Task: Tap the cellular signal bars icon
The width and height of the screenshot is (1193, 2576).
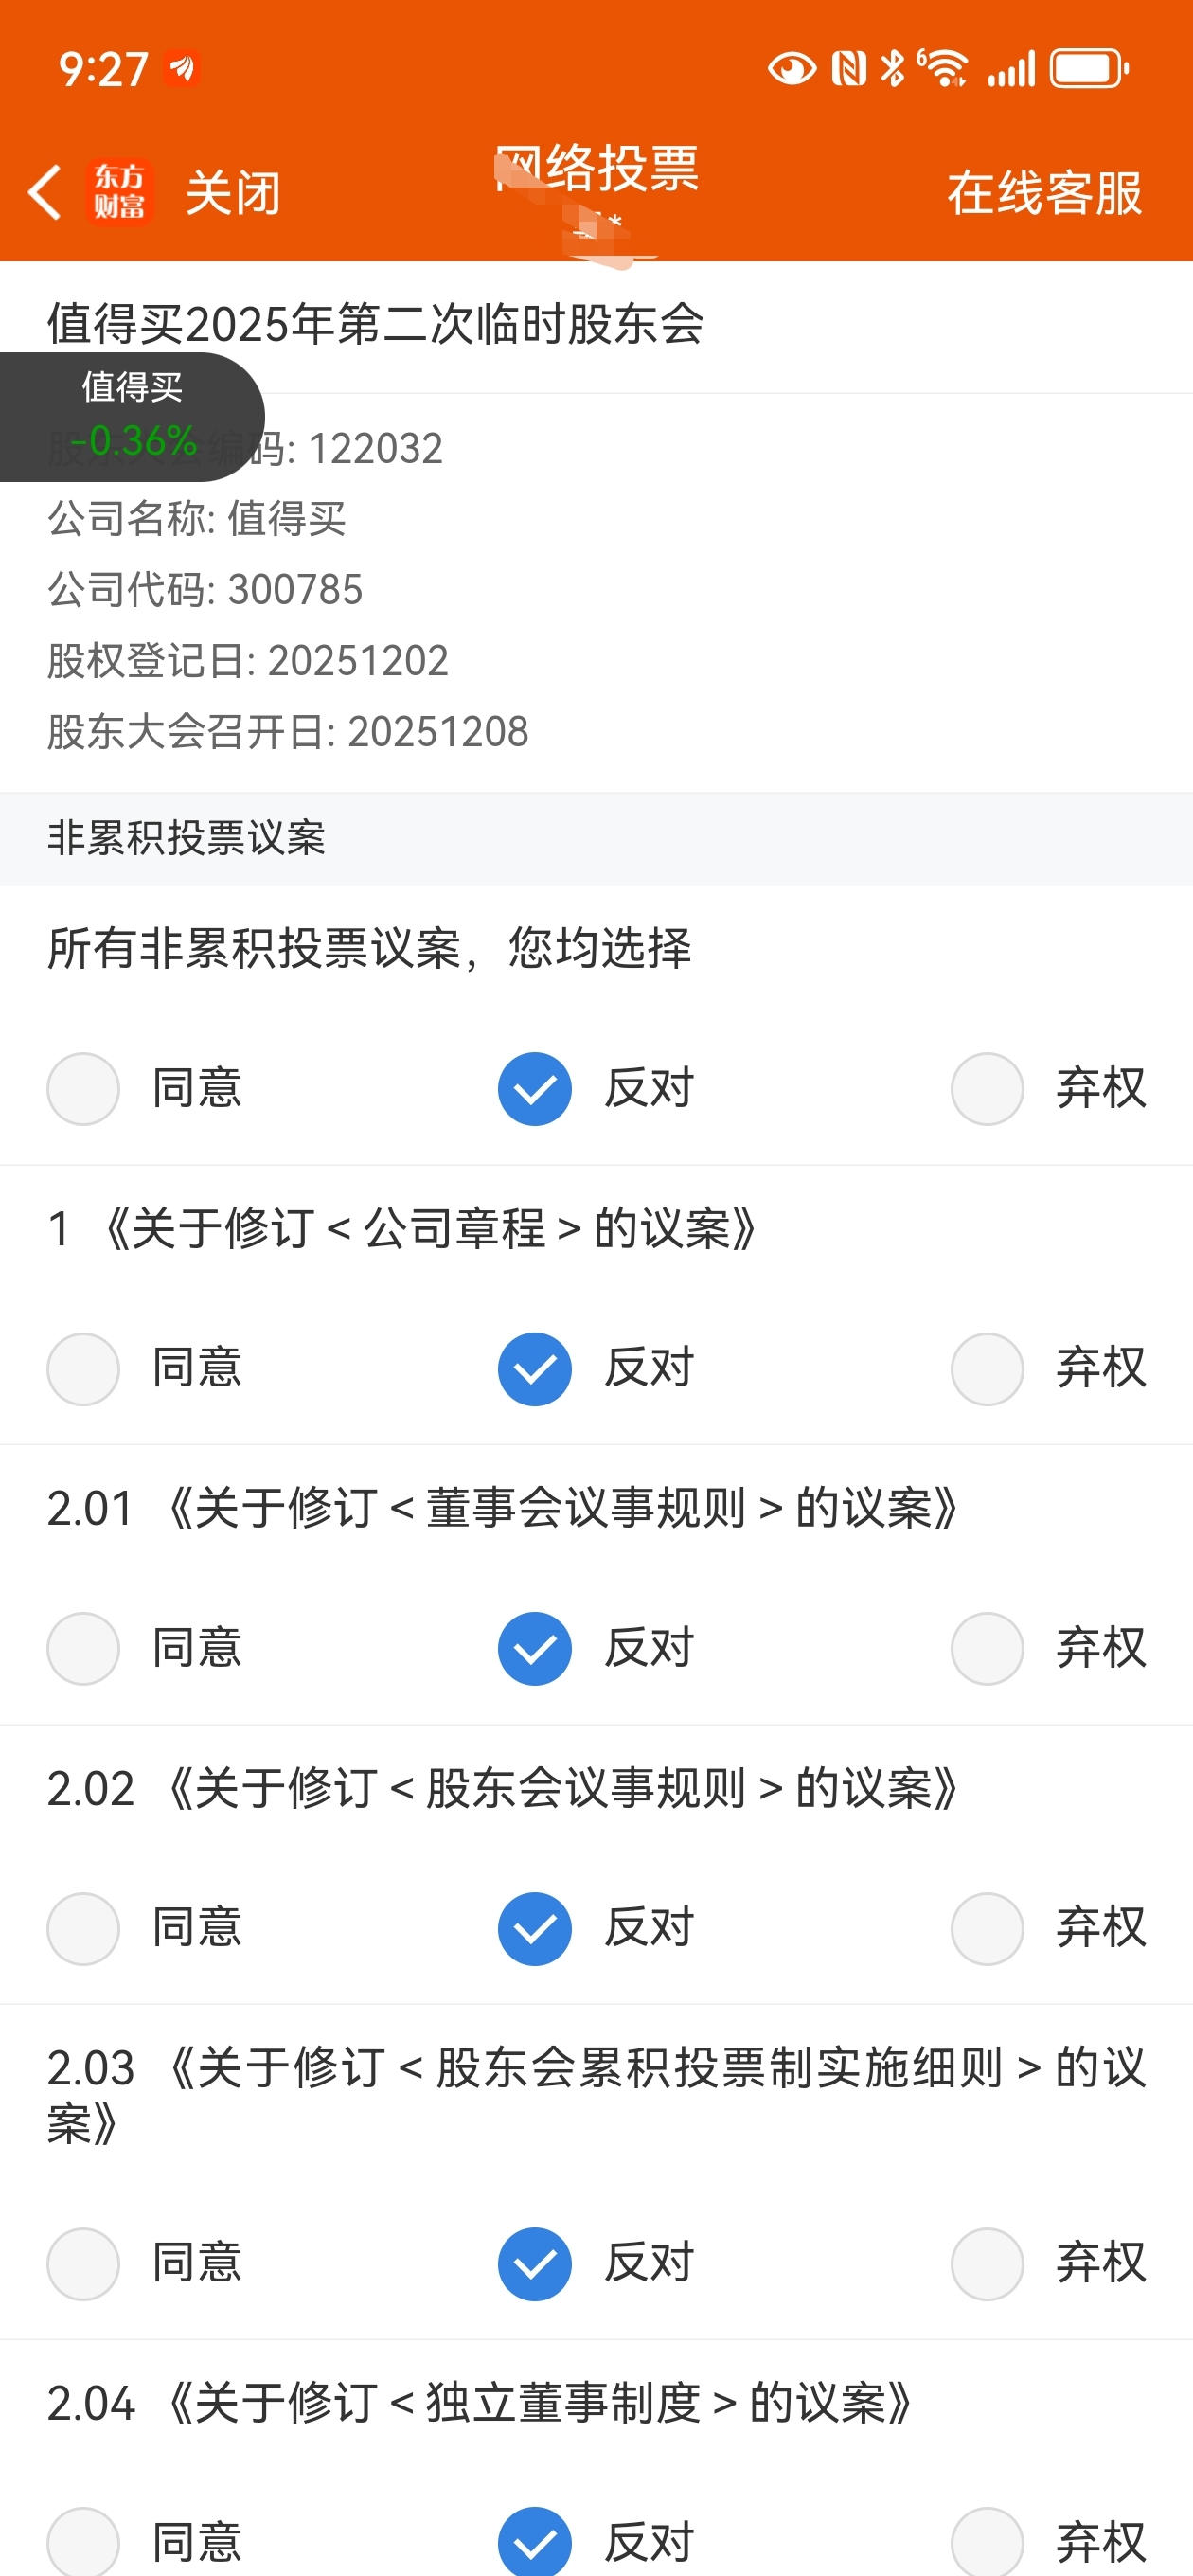Action: point(1011,69)
